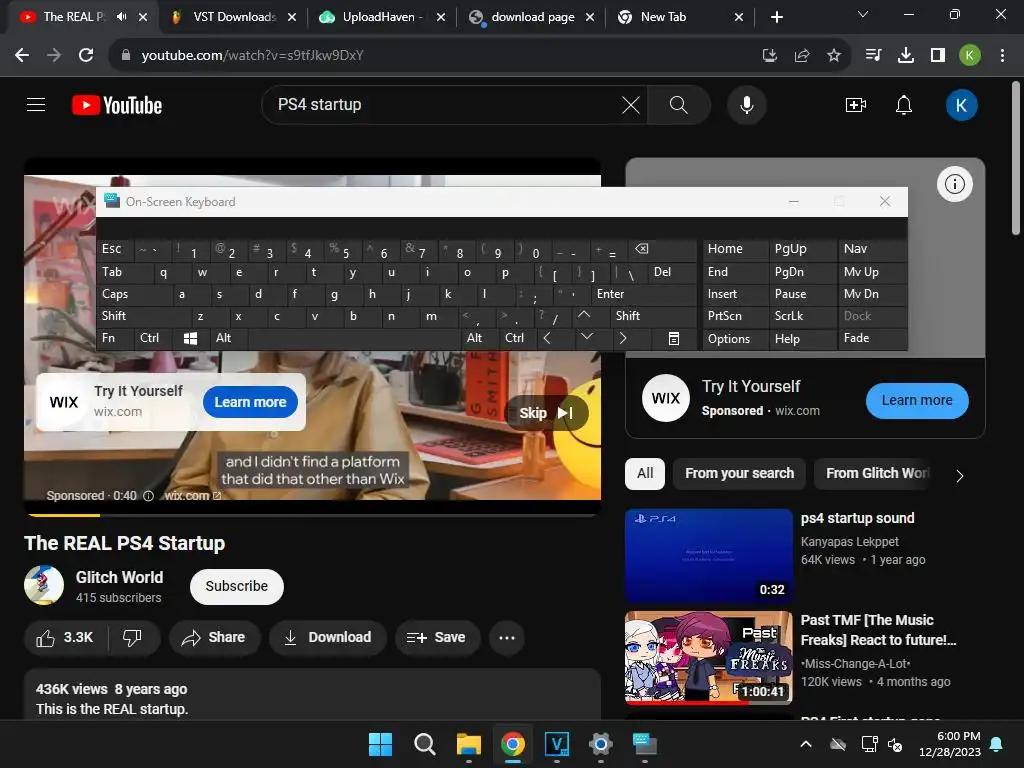Open Windows Start menu

pos(380,744)
